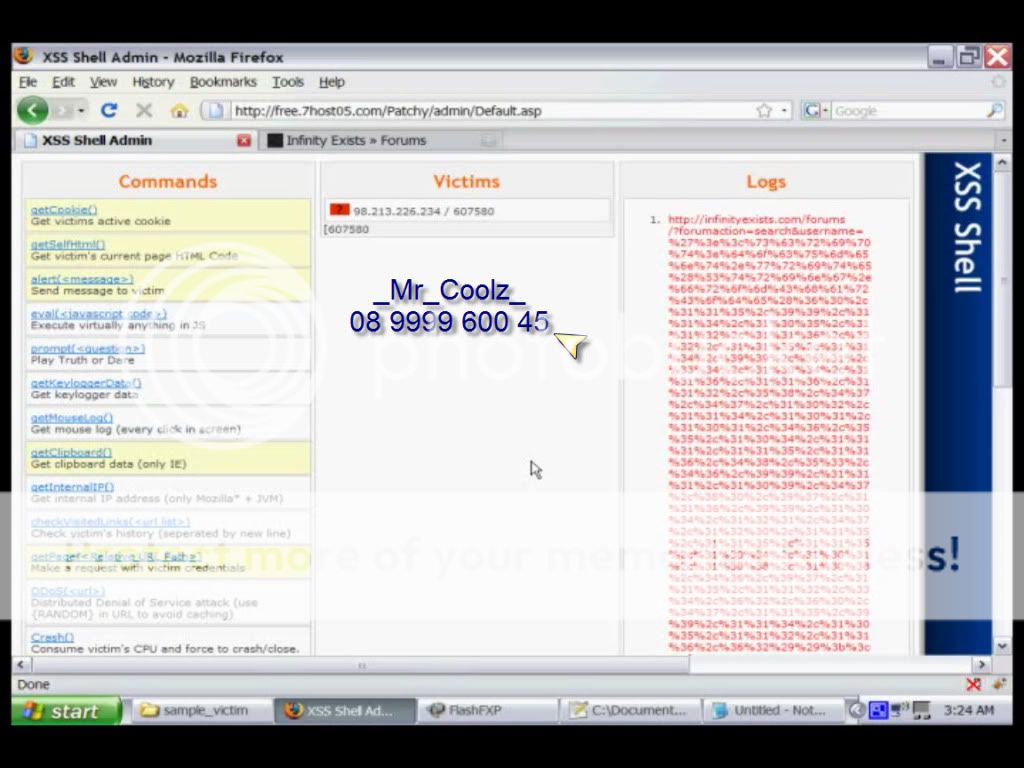The height and width of the screenshot is (768, 1024).
Task: Click the greyed Forward arrow button
Action: 63,110
